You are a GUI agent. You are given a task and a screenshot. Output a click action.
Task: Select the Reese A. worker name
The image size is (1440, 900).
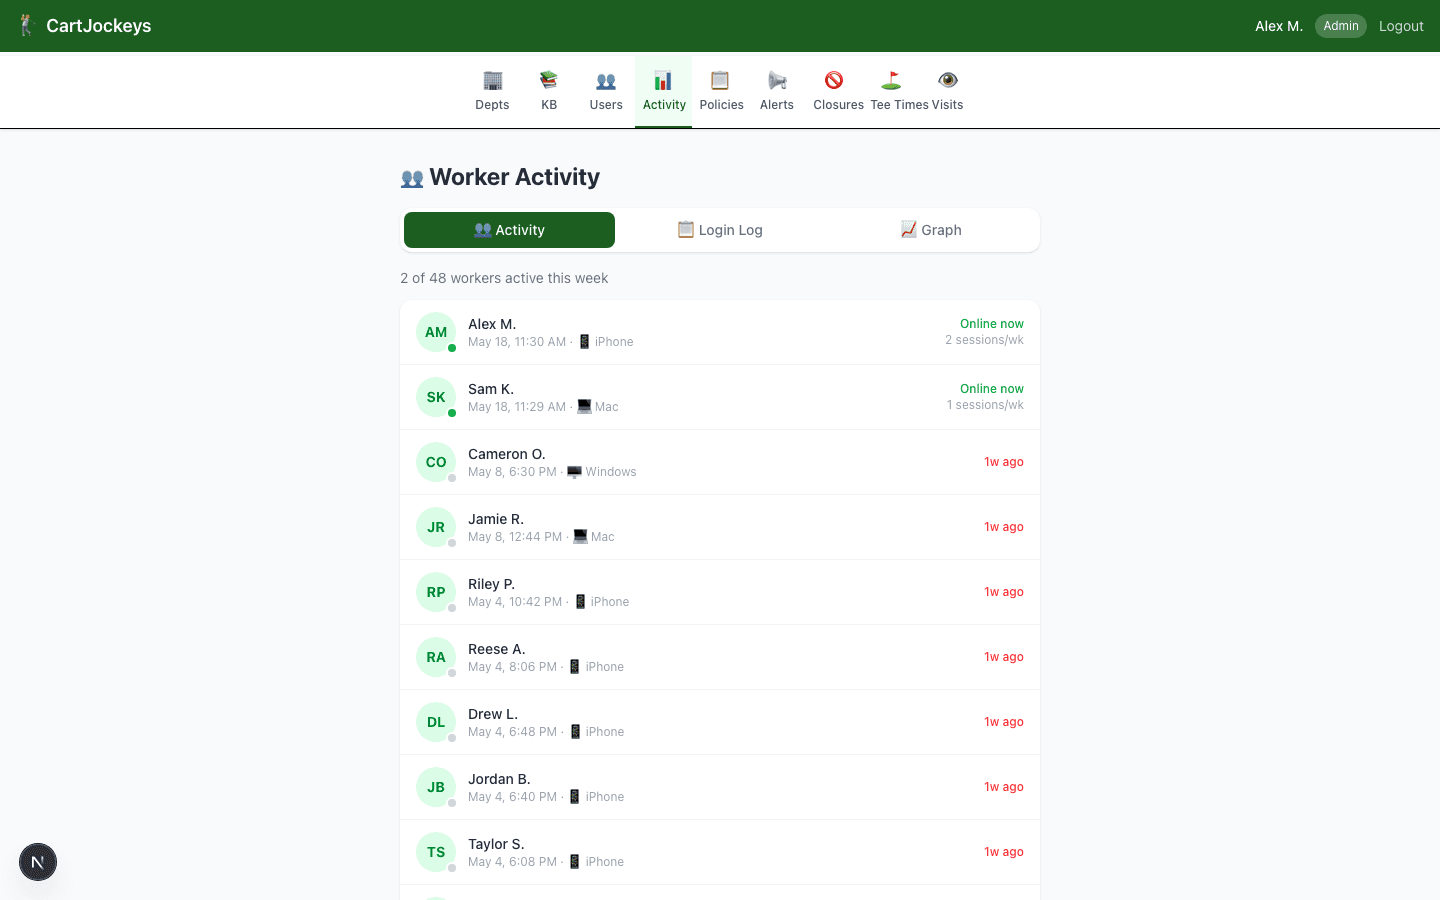click(x=497, y=649)
